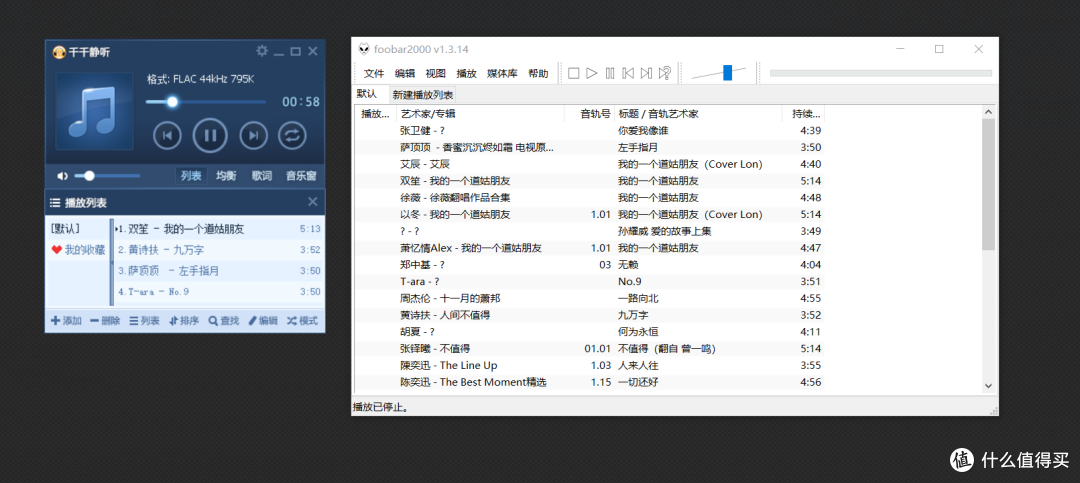Open the 模式 play mode menu
1080x483 pixels.
[x=302, y=321]
